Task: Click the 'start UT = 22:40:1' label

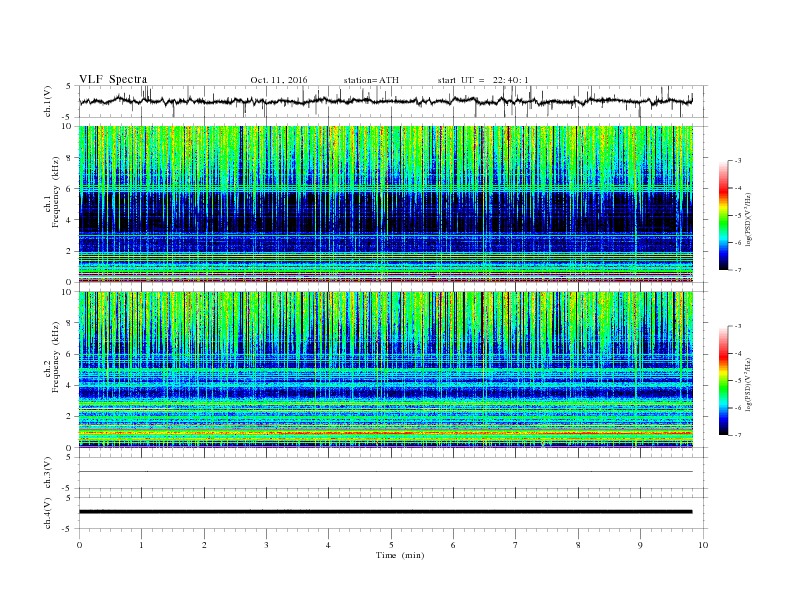Action: pos(483,80)
